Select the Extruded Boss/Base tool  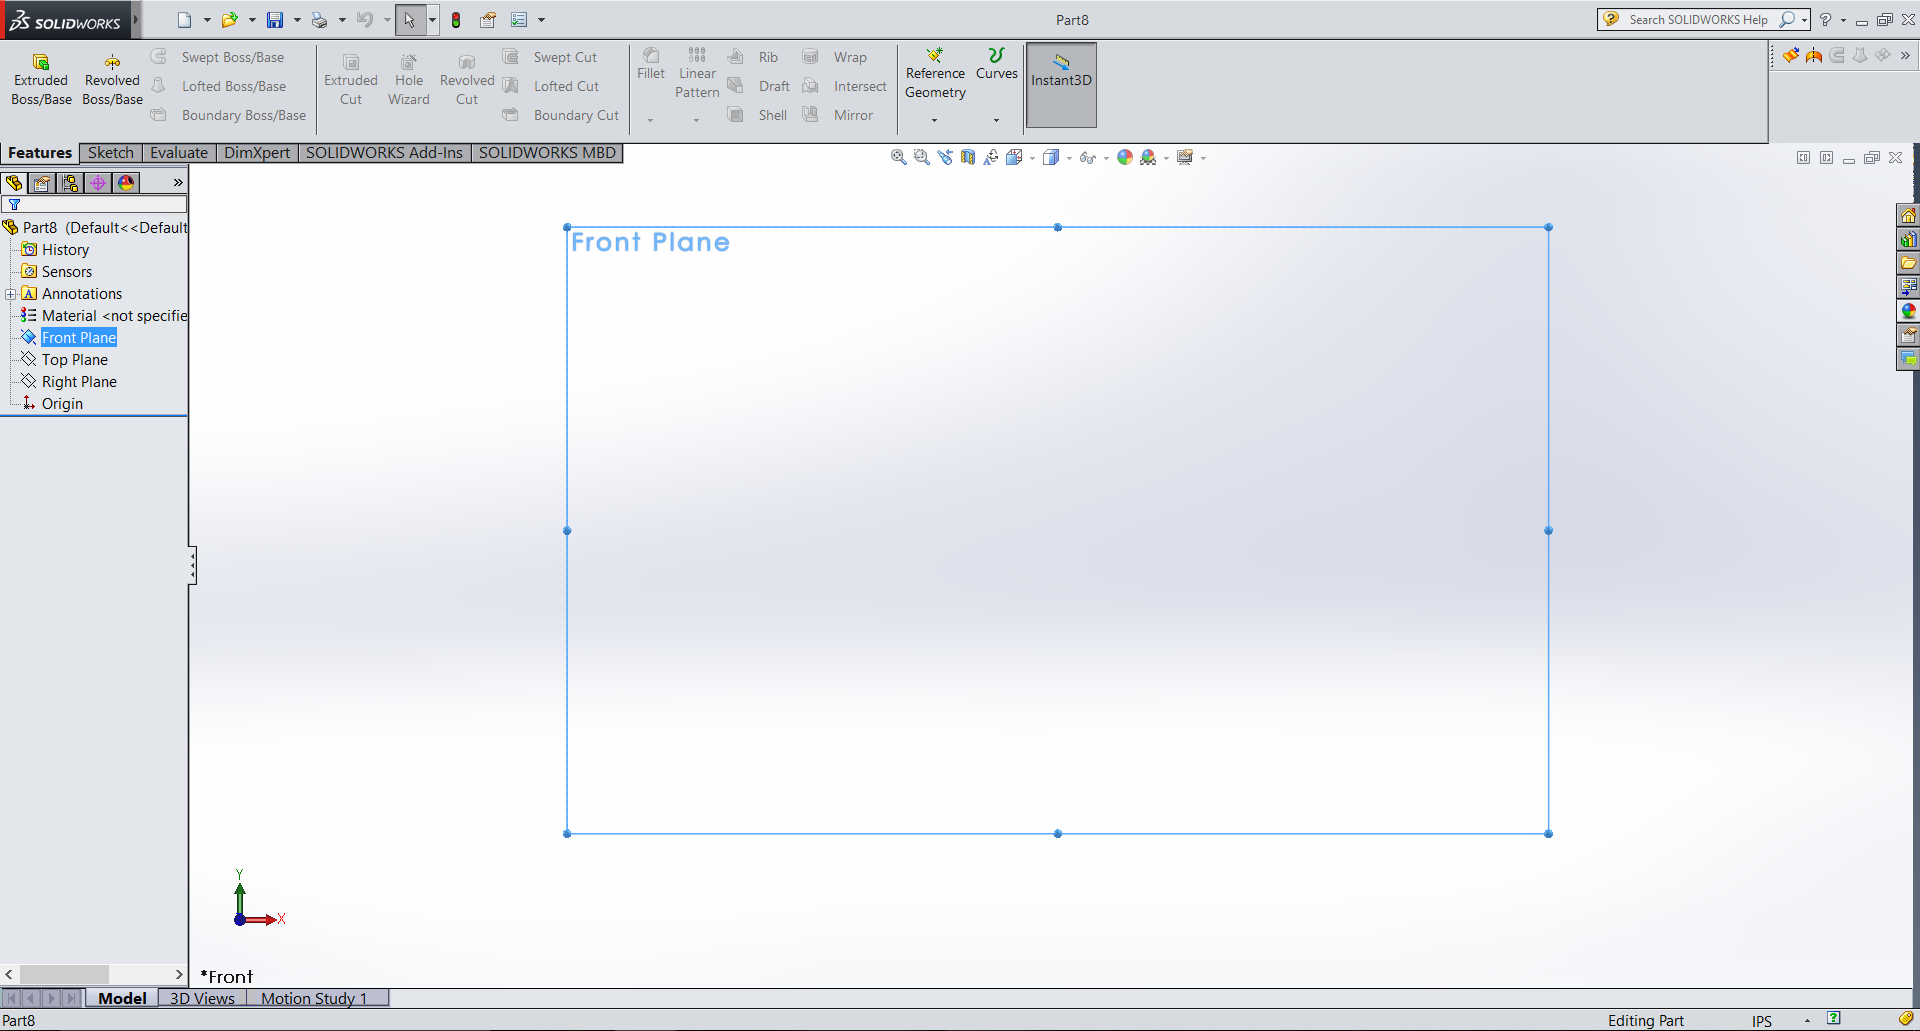point(41,79)
